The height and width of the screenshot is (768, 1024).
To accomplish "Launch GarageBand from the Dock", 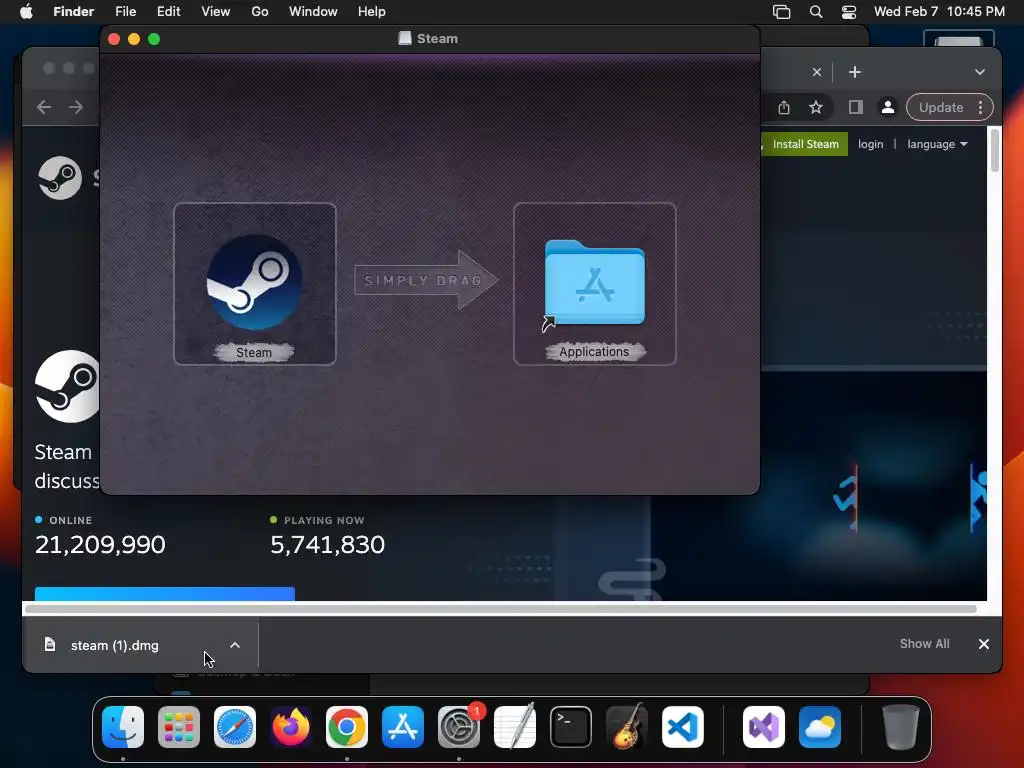I will (x=627, y=726).
